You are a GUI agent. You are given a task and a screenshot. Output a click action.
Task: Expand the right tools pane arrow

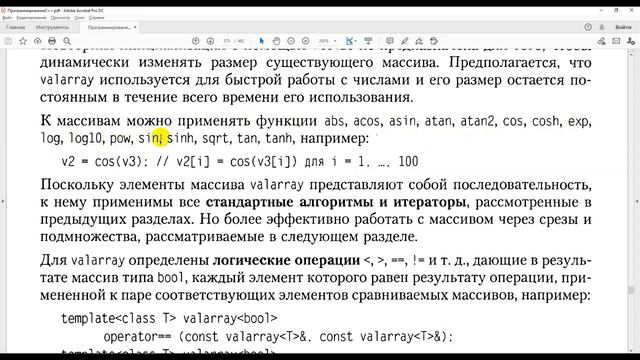point(637,201)
